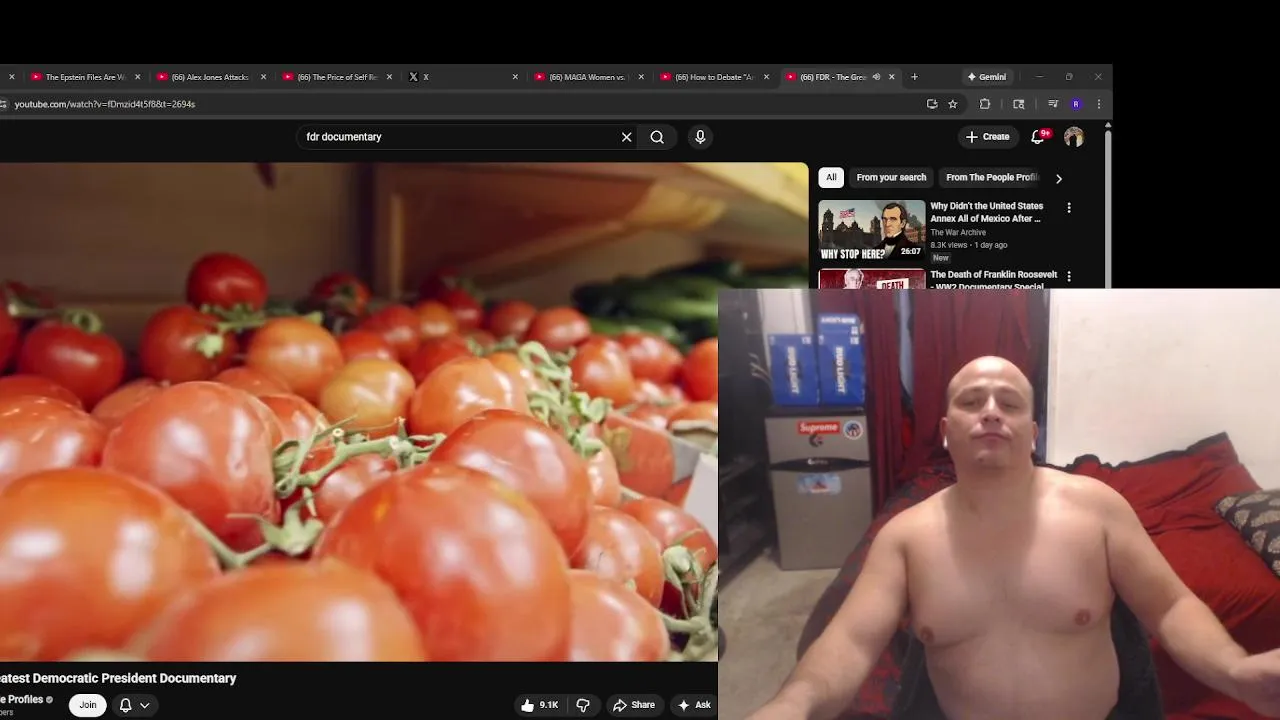1280x720 pixels.
Task: Select the From your search chip
Action: tap(891, 177)
